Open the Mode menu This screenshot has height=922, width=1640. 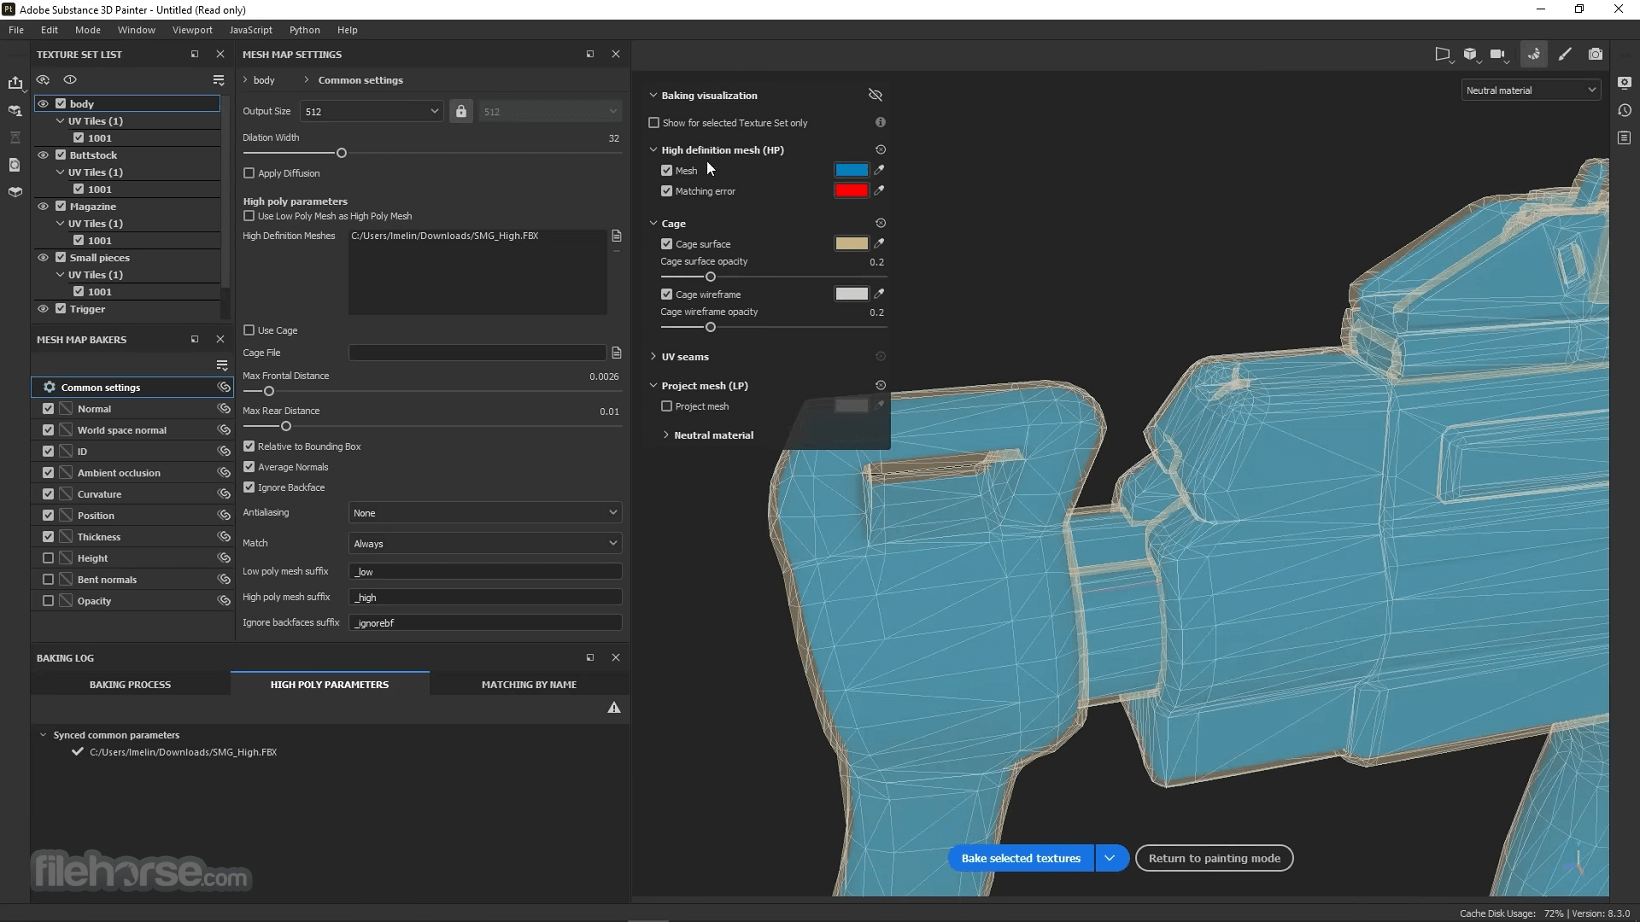[x=88, y=30]
